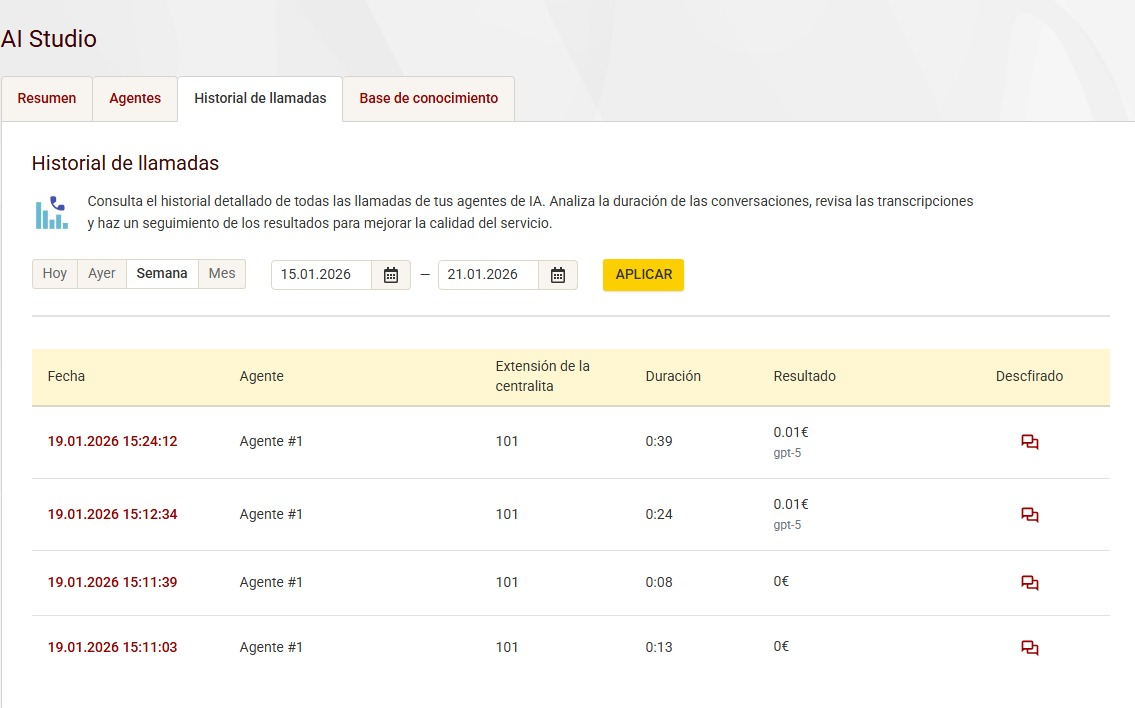Viewport: 1135px width, 708px height.
Task: Open the Base de conocimiento tab
Action: pos(428,99)
